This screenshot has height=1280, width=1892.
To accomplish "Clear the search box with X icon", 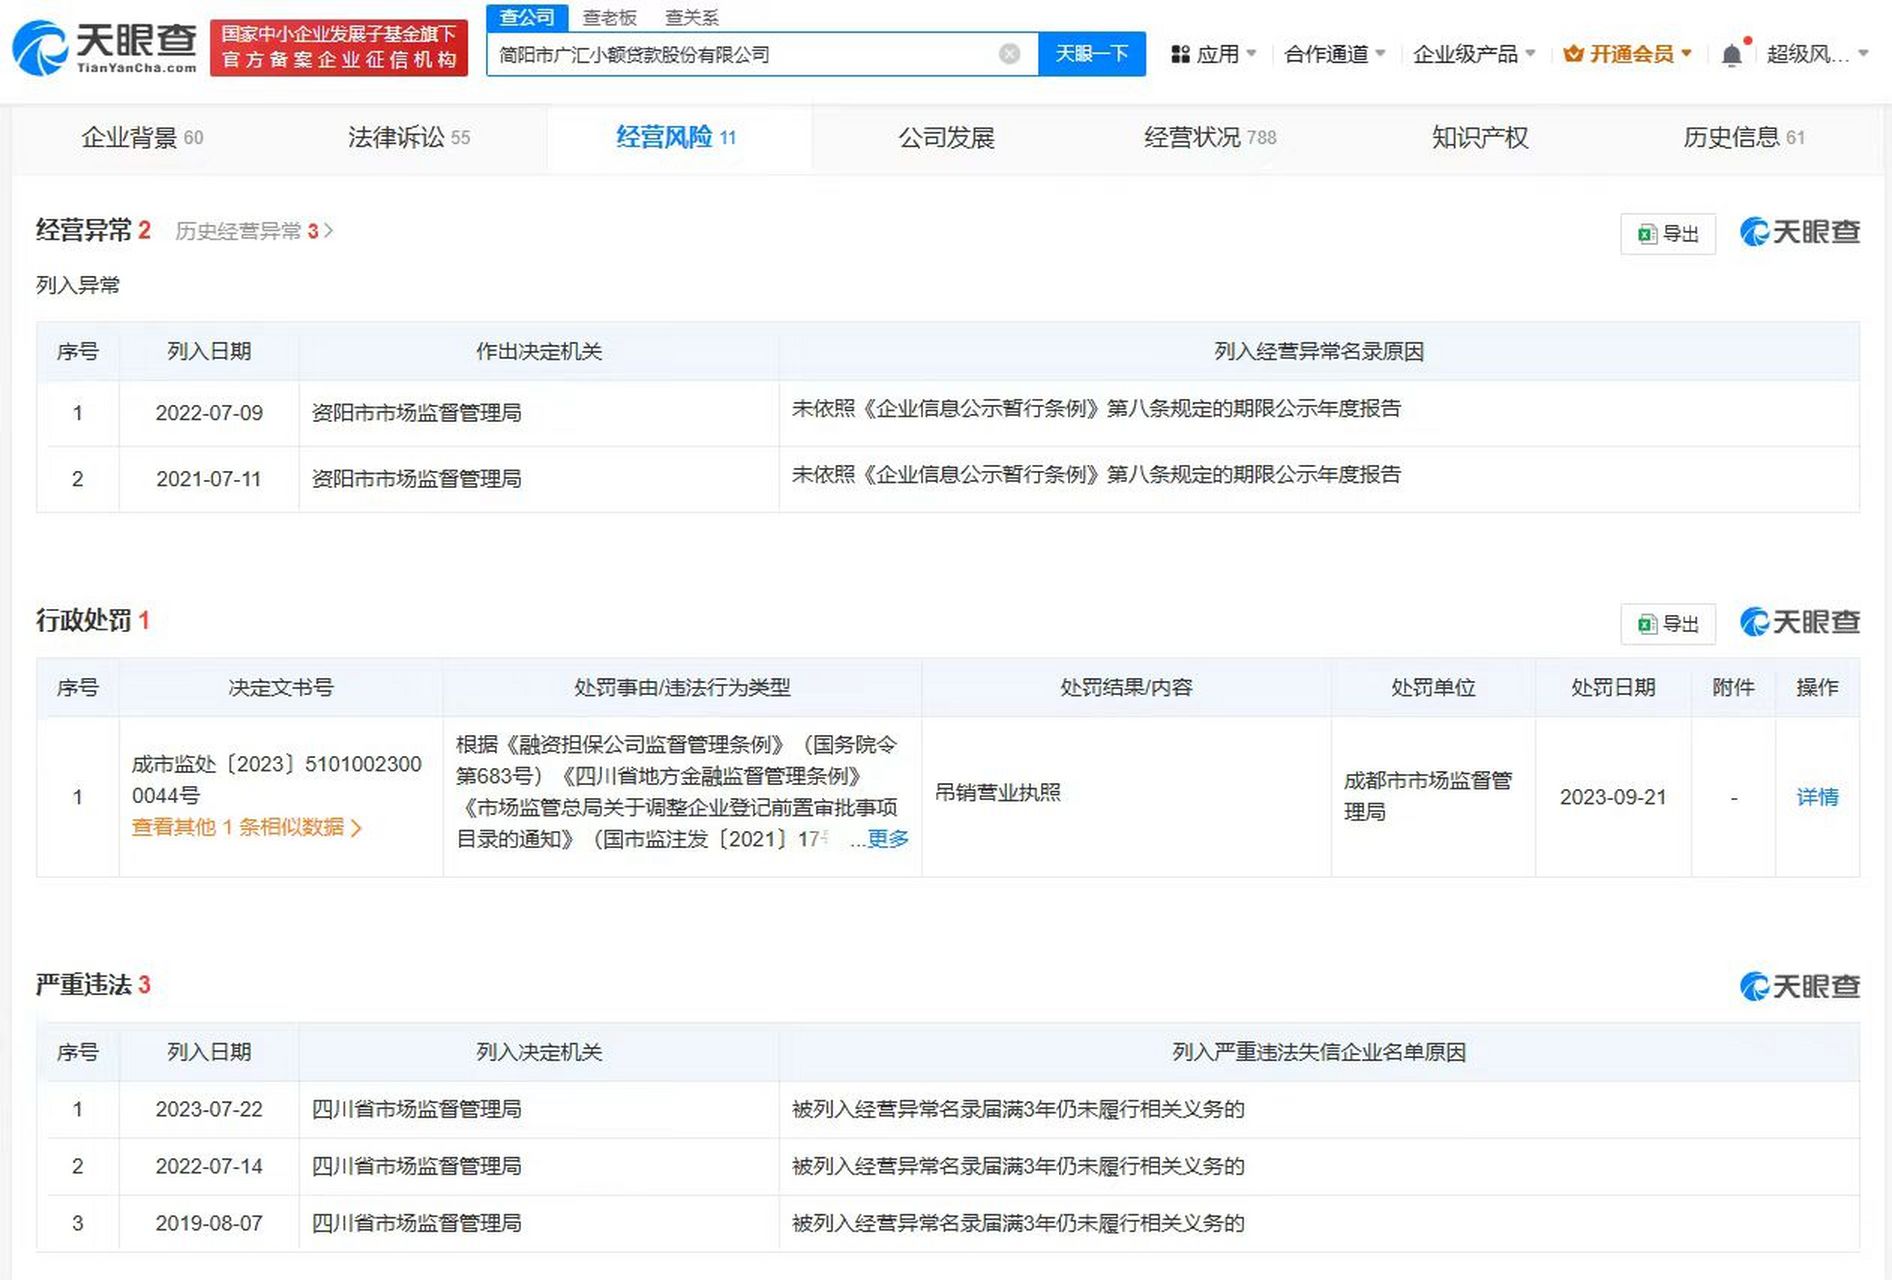I will point(1010,54).
